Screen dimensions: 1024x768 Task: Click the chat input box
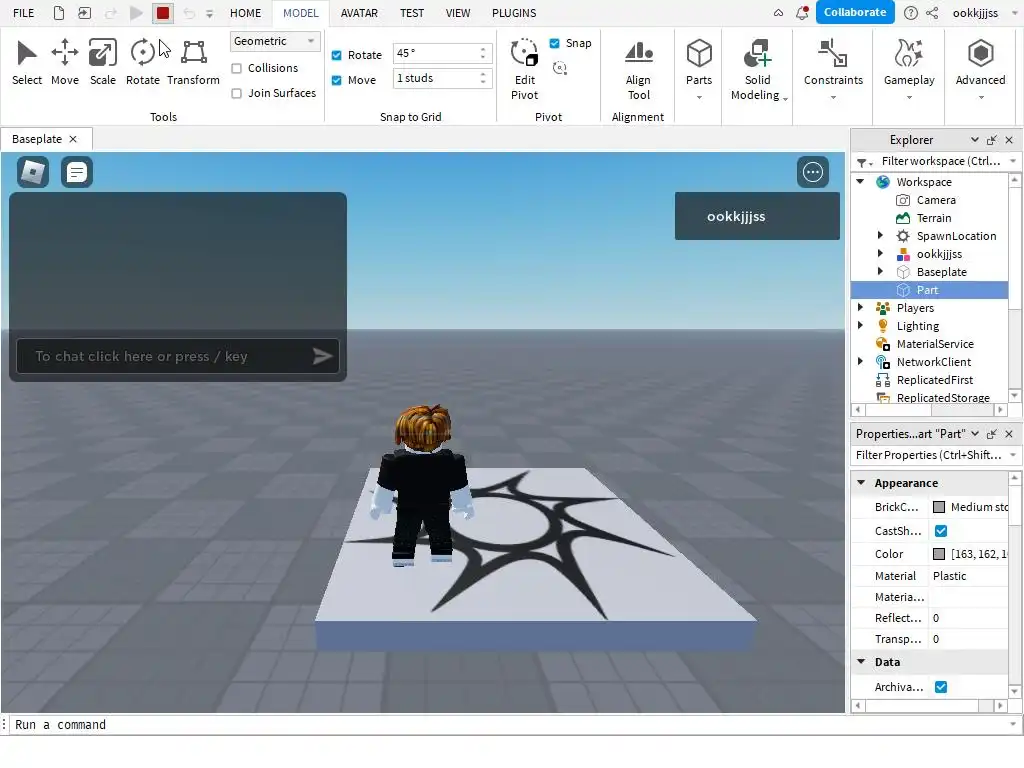[x=178, y=356]
